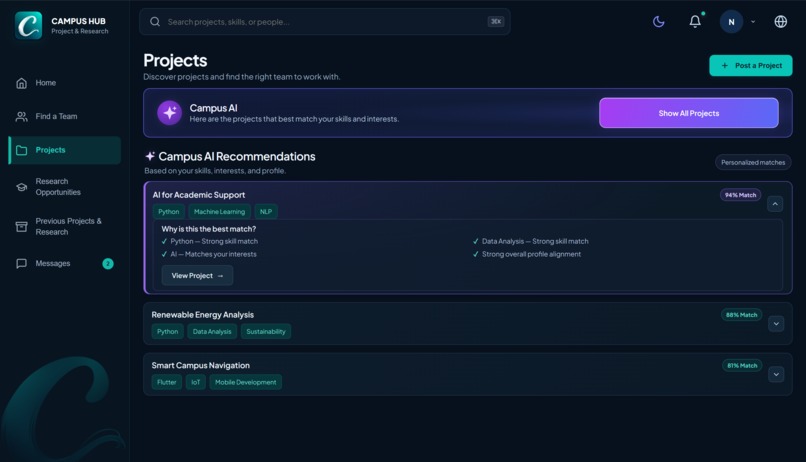Click the Research Opportunities graduation cap icon
This screenshot has width=806, height=462.
click(x=22, y=187)
